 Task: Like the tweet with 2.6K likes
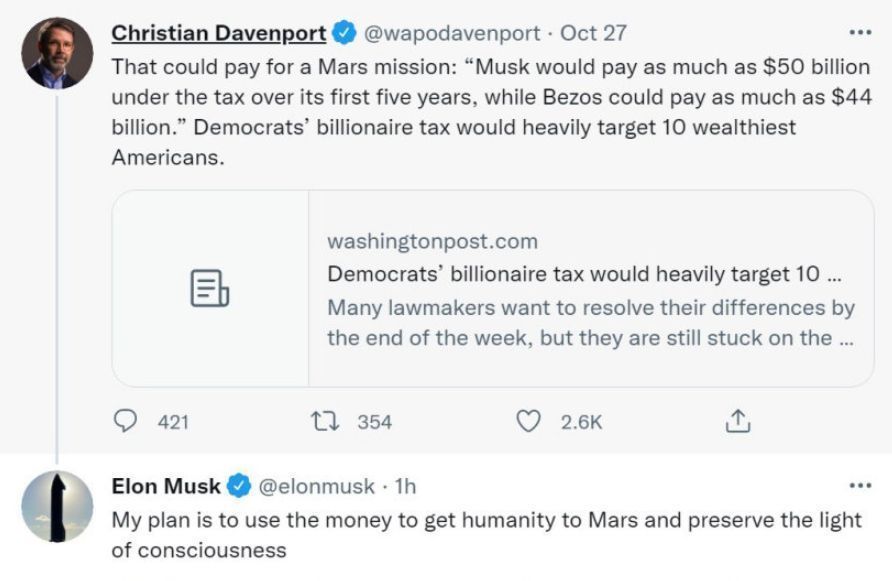527,422
